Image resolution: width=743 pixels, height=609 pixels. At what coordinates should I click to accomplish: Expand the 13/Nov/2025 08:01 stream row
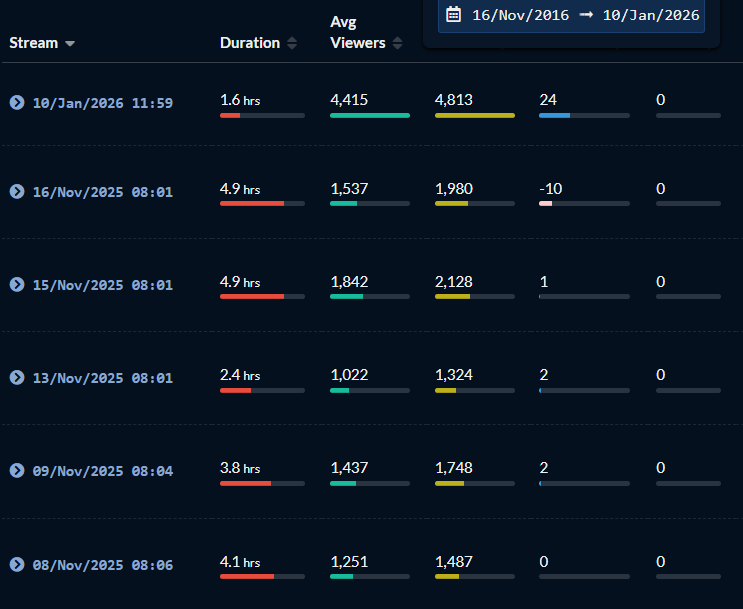pos(17,377)
